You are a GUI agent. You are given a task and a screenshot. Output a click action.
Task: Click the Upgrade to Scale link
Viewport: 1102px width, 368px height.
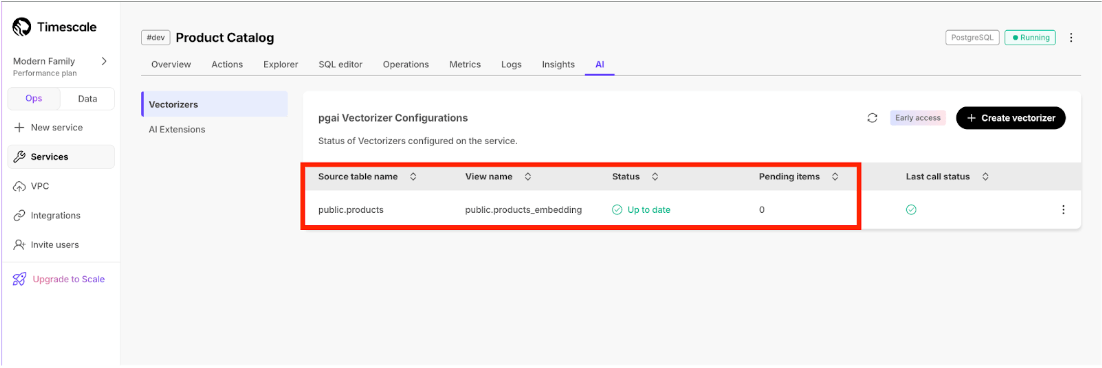coord(68,279)
